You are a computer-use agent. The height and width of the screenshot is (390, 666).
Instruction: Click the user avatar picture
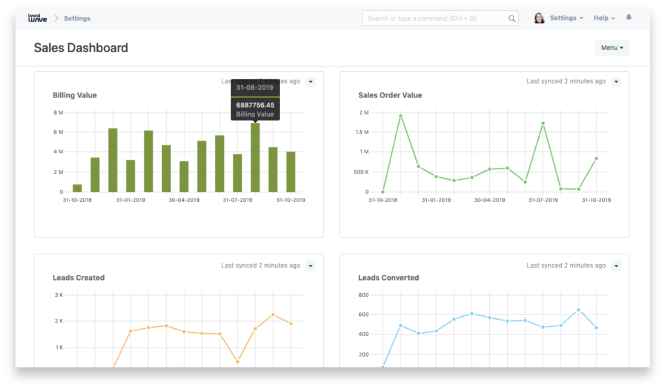pos(539,18)
